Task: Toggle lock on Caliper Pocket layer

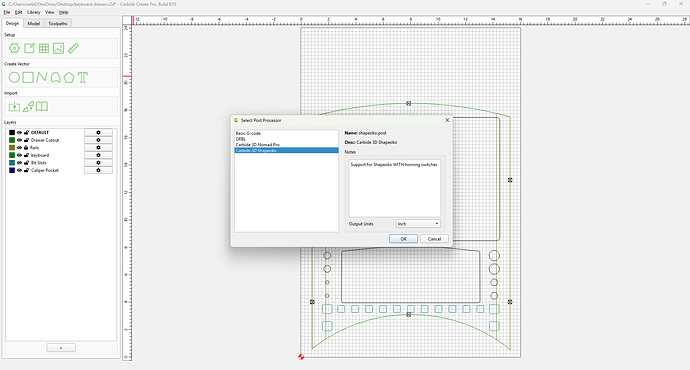Action: coord(26,170)
